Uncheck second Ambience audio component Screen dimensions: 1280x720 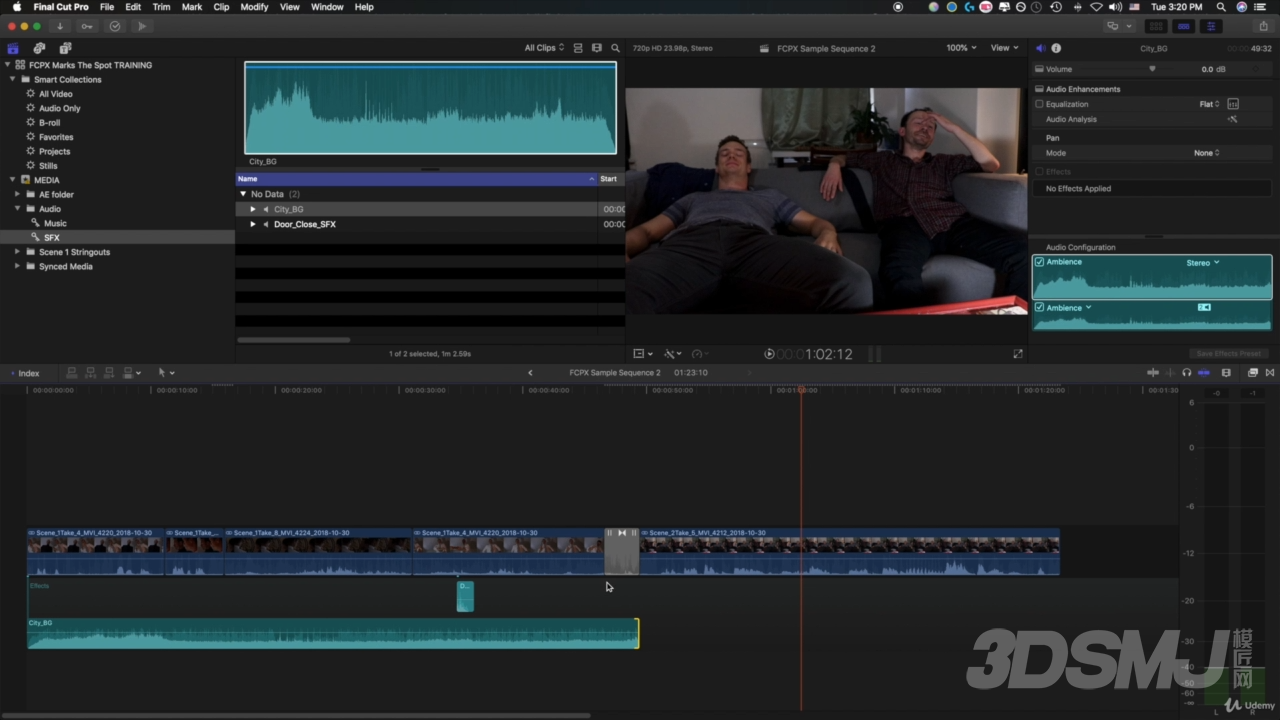(x=1040, y=308)
